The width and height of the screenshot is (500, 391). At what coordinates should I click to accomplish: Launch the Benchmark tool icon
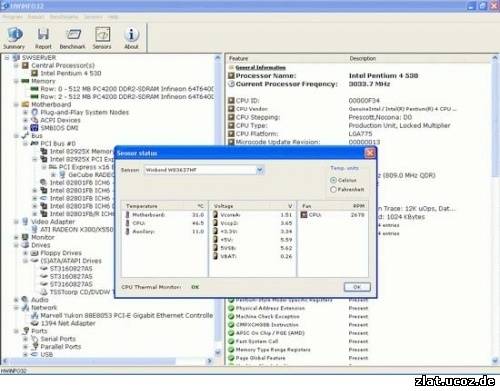click(x=72, y=38)
